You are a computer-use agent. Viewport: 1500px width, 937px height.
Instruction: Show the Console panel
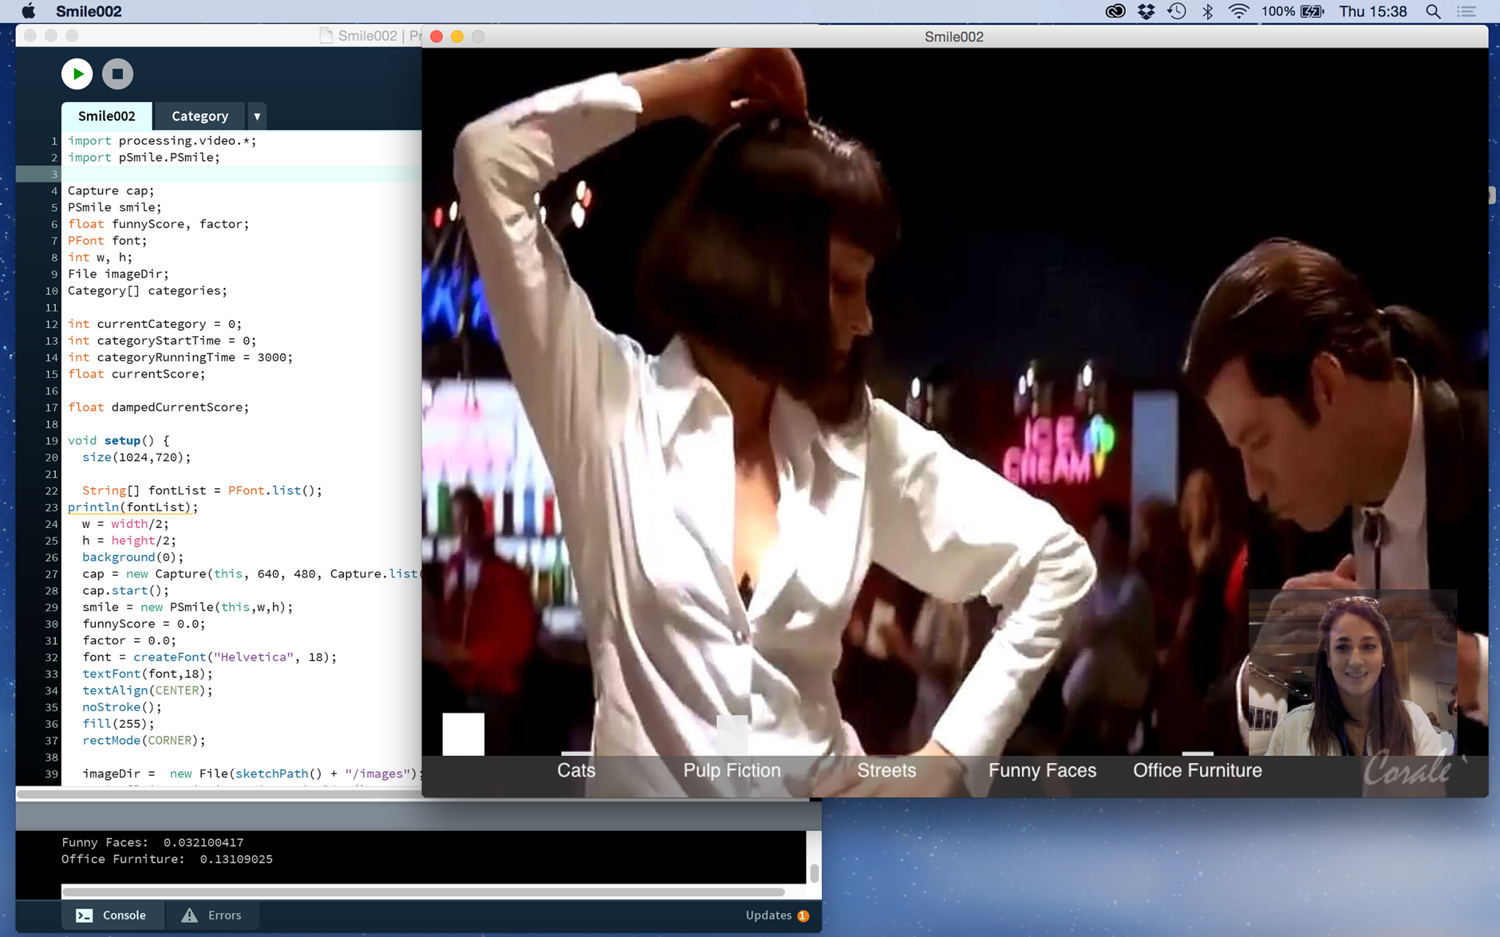111,915
